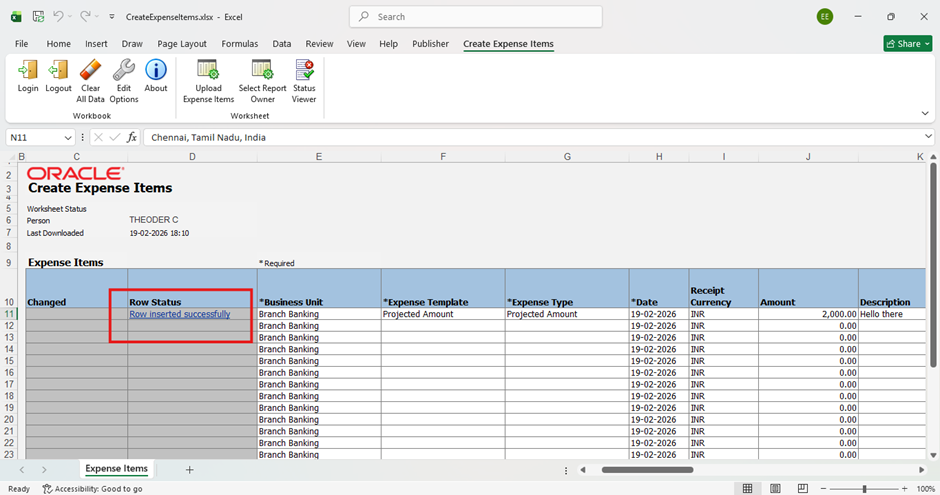The image size is (940, 495).
Task: Switch to the Formulas tab
Action: pyautogui.click(x=240, y=44)
